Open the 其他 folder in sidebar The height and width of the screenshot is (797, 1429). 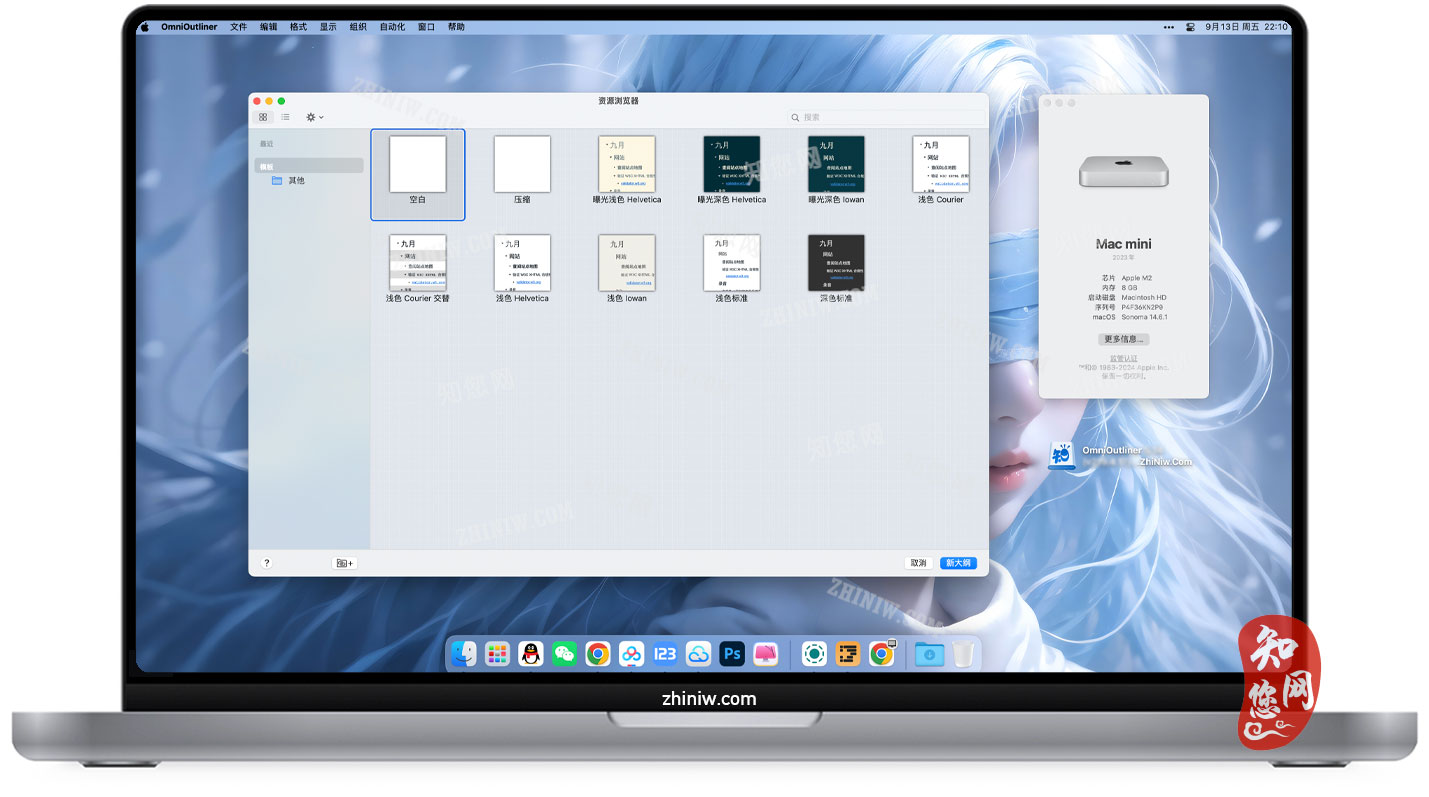click(x=288, y=181)
